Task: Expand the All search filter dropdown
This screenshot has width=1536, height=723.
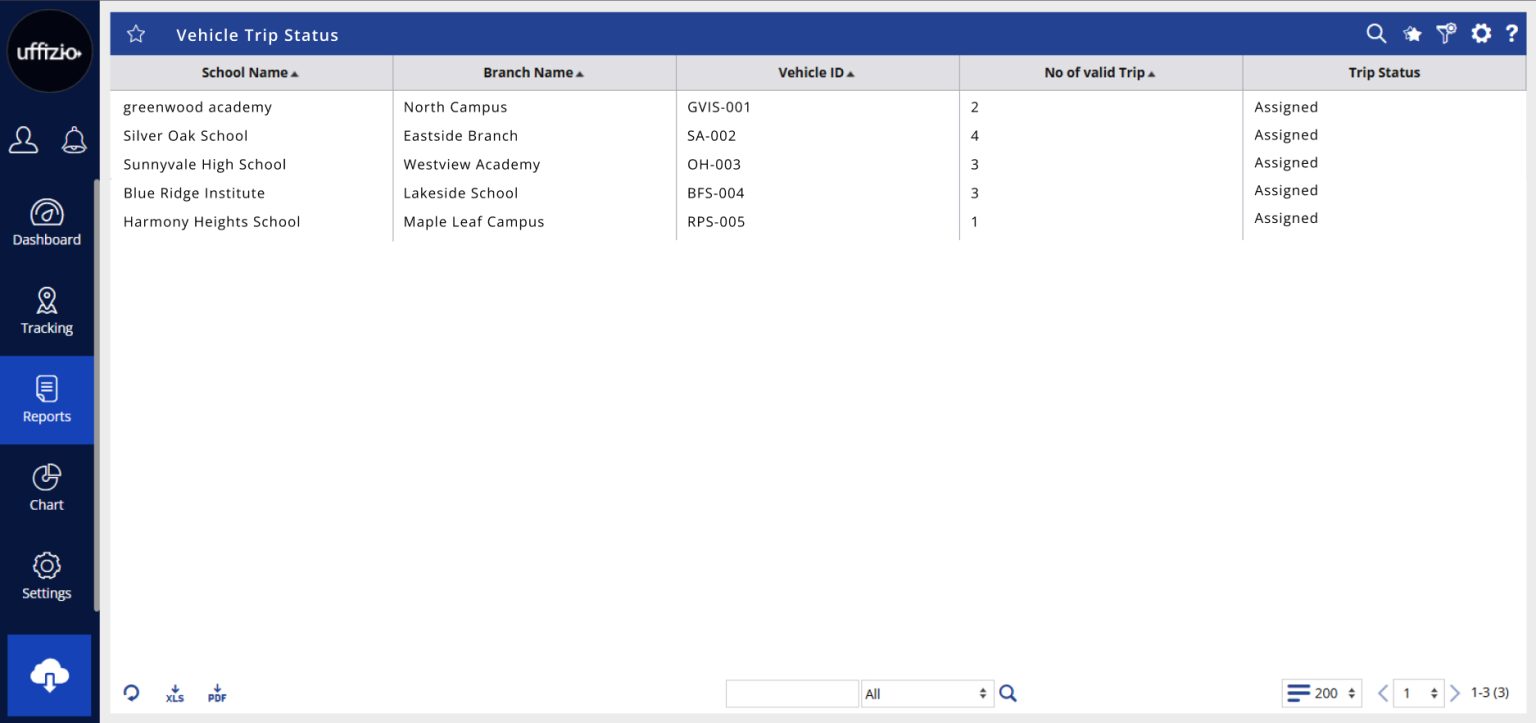Action: tap(927, 694)
